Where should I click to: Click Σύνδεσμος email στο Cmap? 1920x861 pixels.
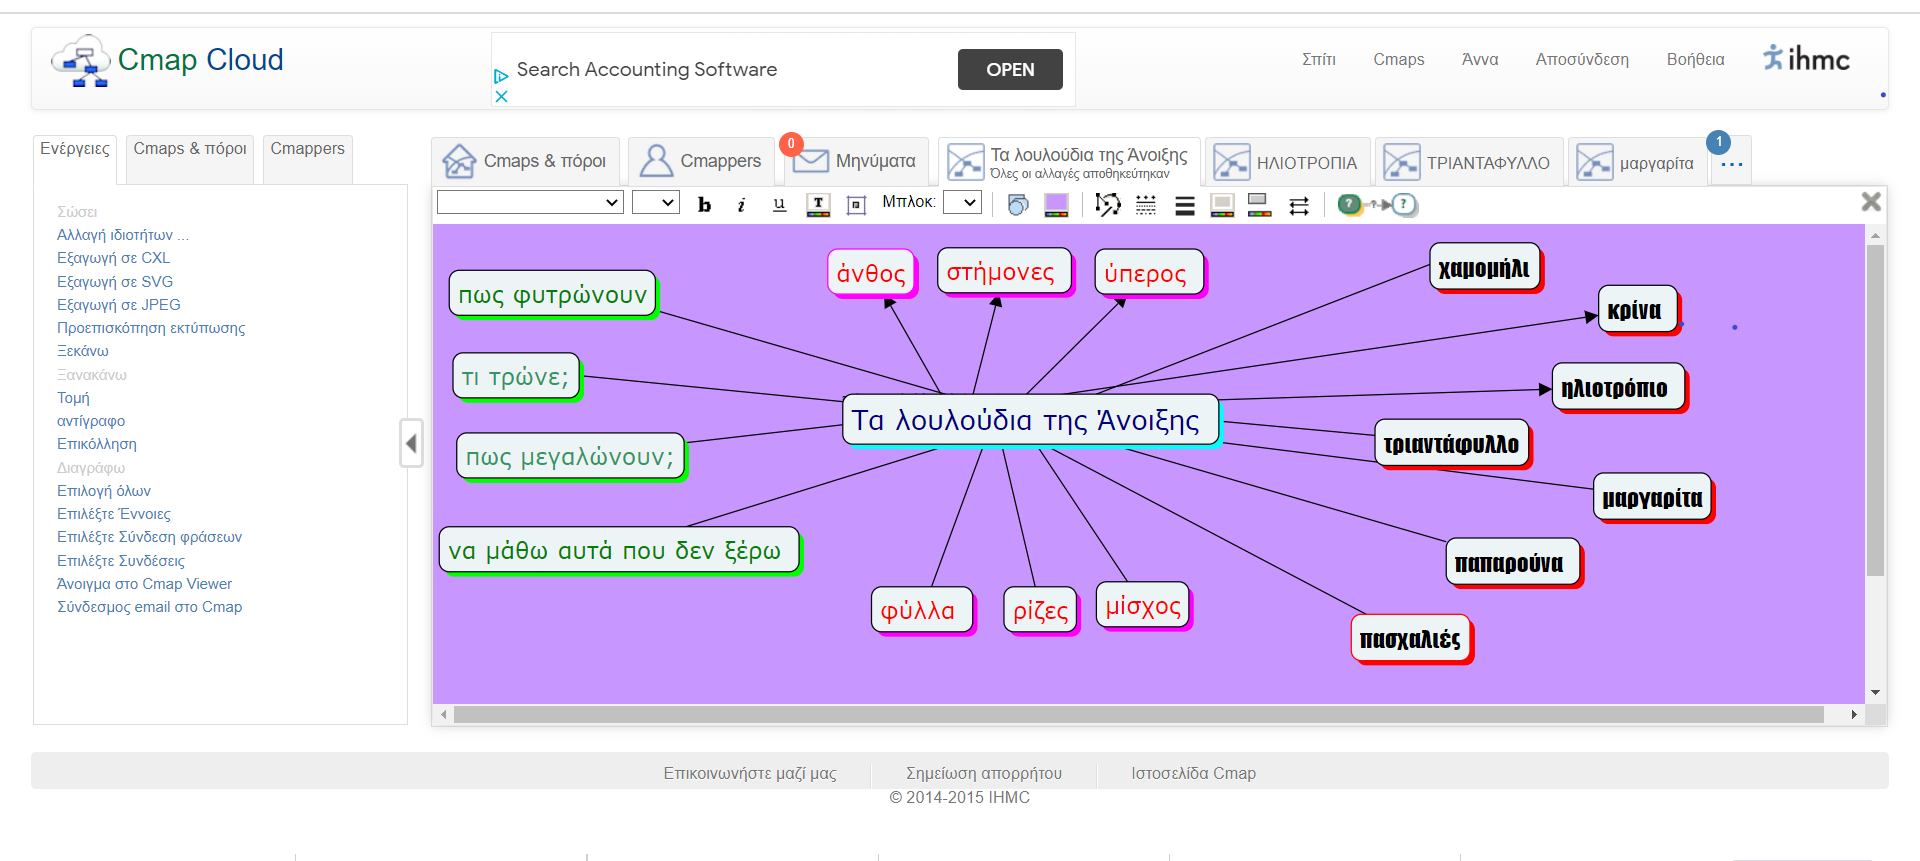click(150, 607)
